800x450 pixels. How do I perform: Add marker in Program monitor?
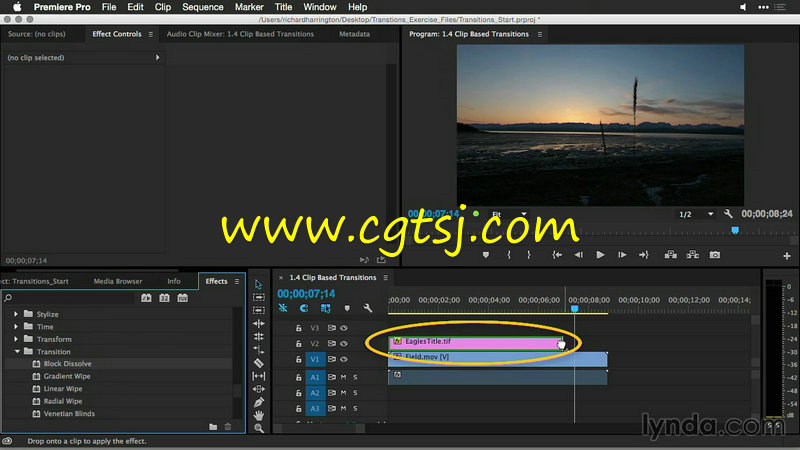(486, 255)
